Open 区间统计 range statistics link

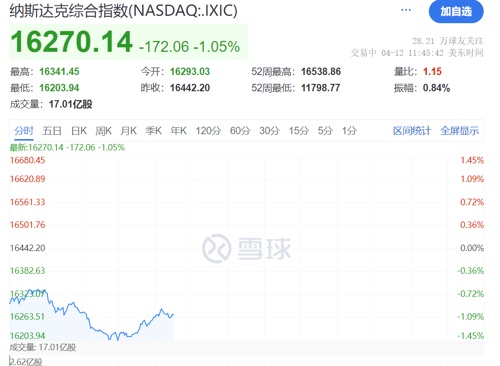tap(412, 131)
